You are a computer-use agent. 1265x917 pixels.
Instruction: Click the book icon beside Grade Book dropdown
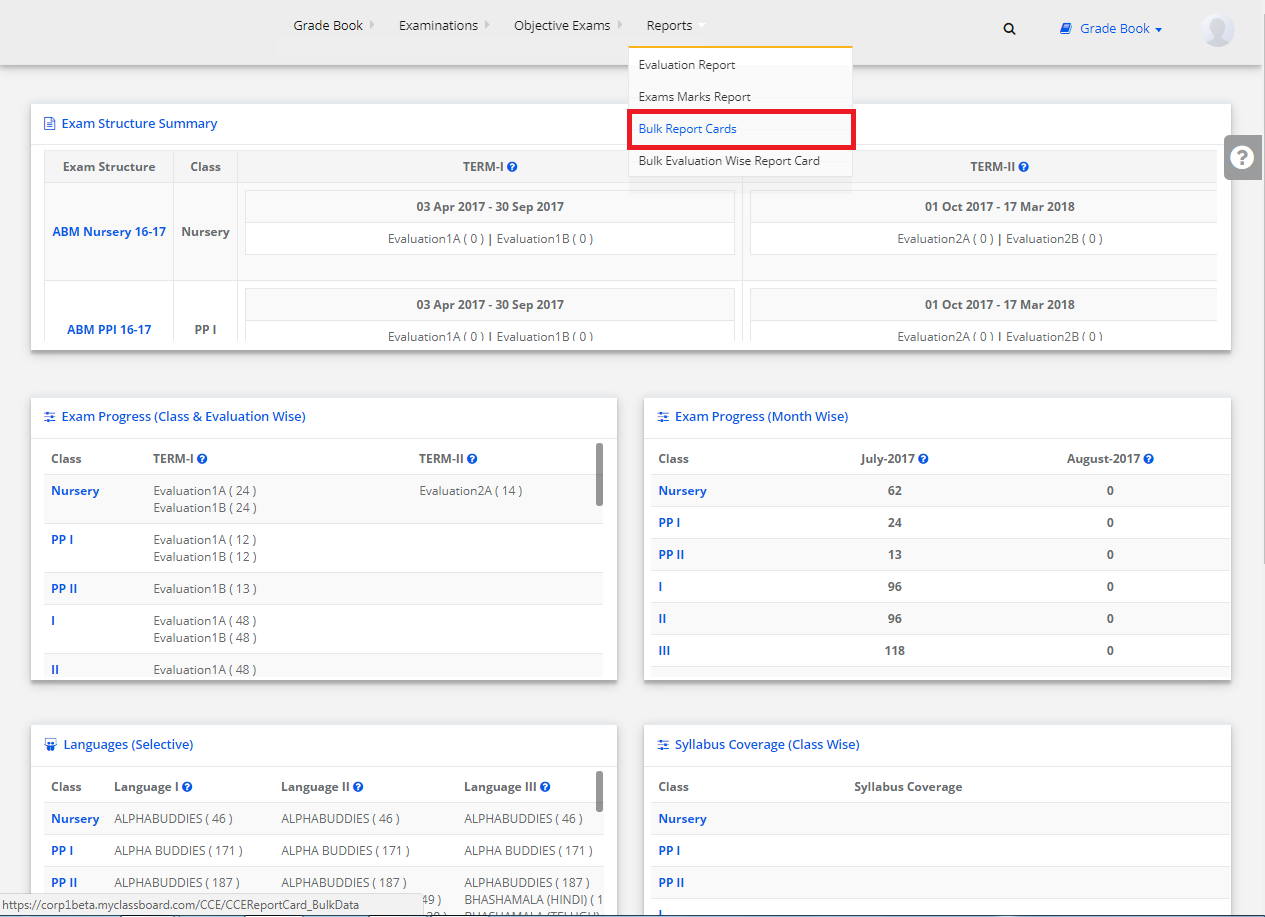pyautogui.click(x=1066, y=29)
